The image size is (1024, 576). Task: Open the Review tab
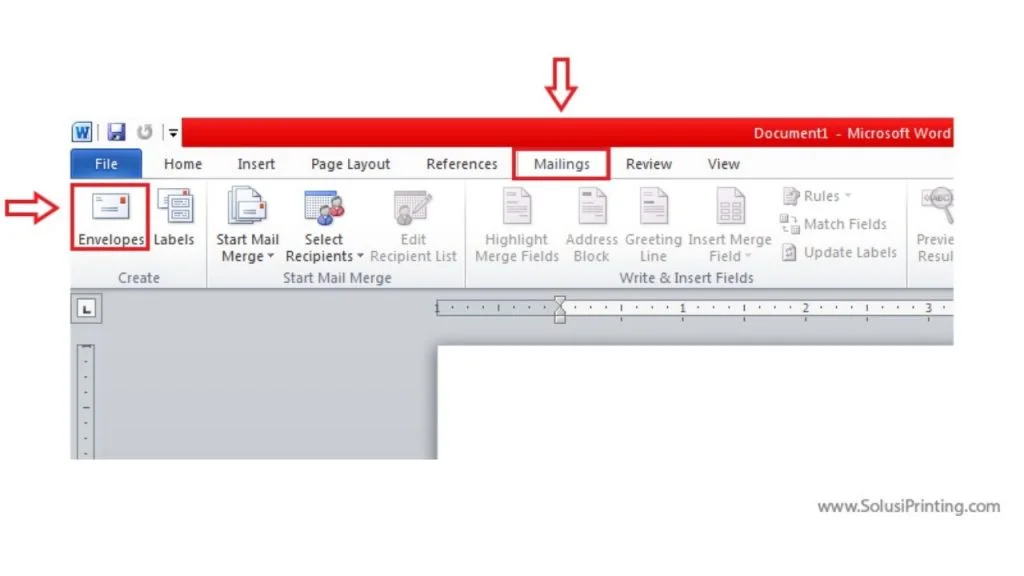648,164
